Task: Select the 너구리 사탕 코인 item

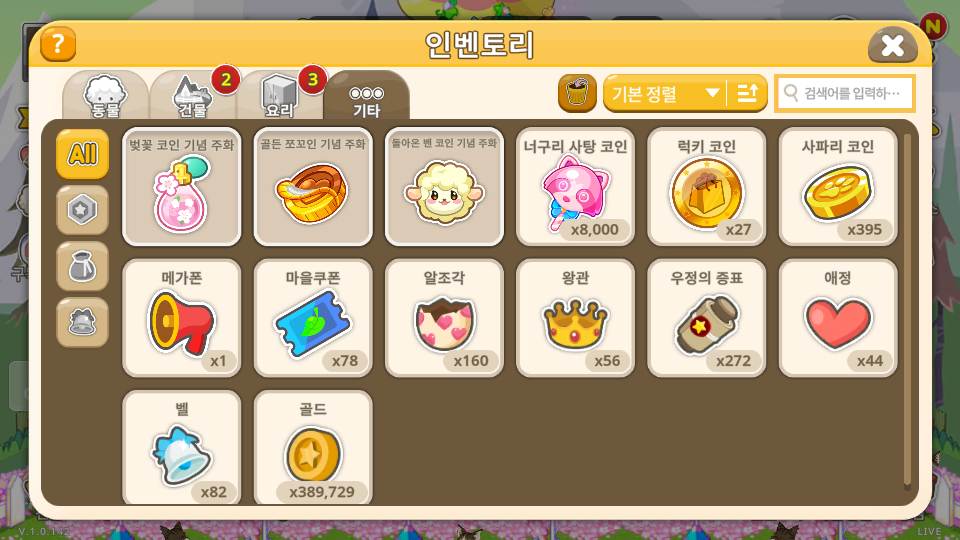Action: click(x=576, y=187)
